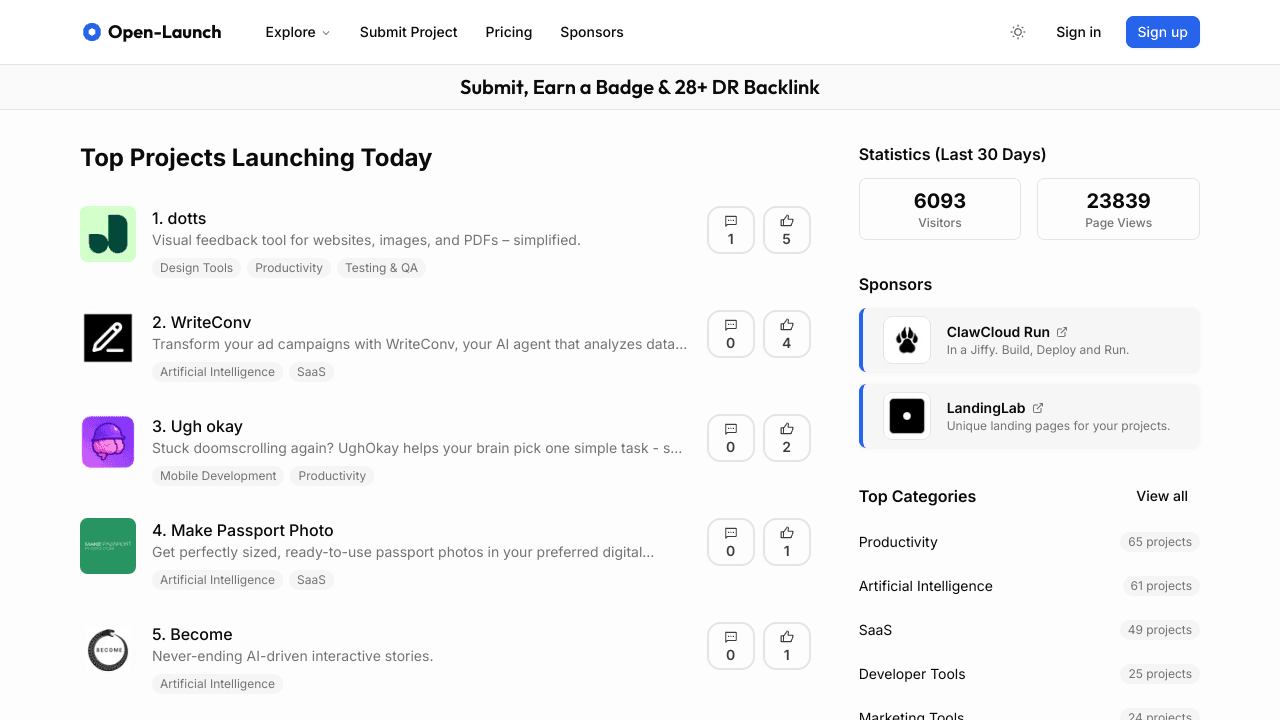View all top categories

1162,496
